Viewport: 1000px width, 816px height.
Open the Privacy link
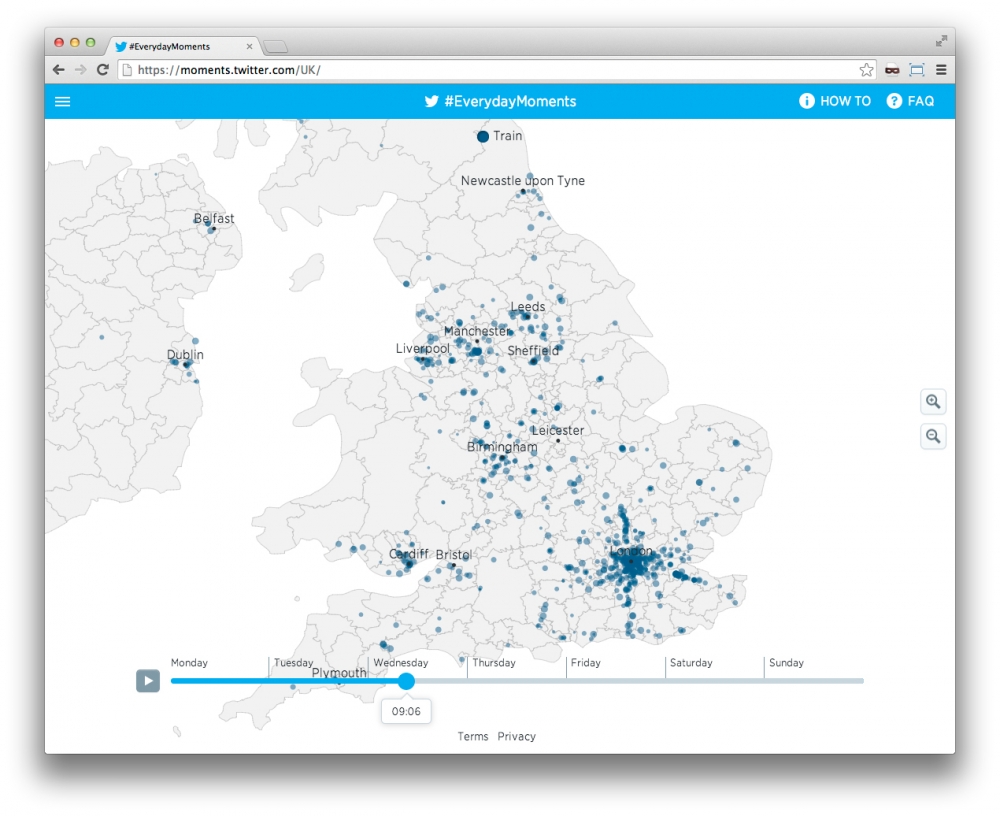click(517, 736)
